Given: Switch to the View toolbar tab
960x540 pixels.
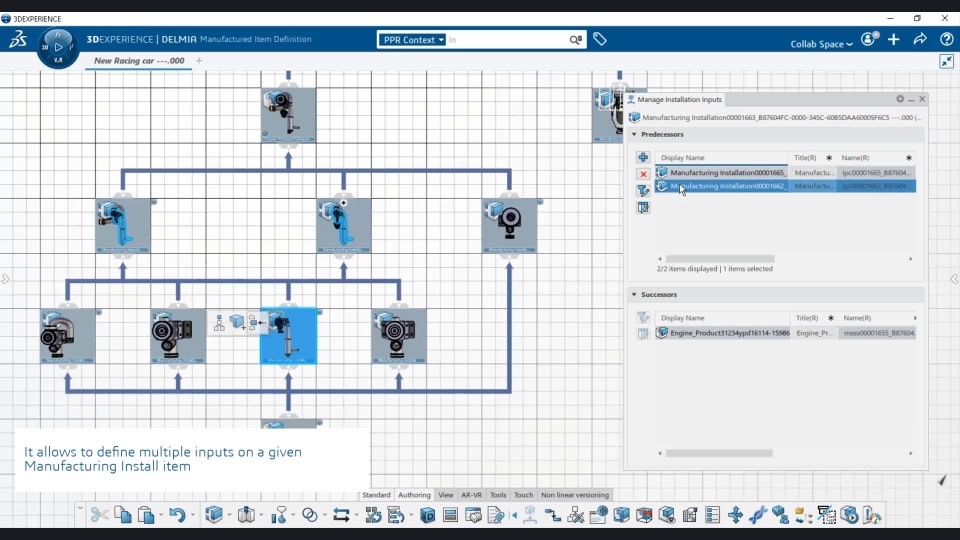Looking at the screenshot, I should (x=446, y=495).
